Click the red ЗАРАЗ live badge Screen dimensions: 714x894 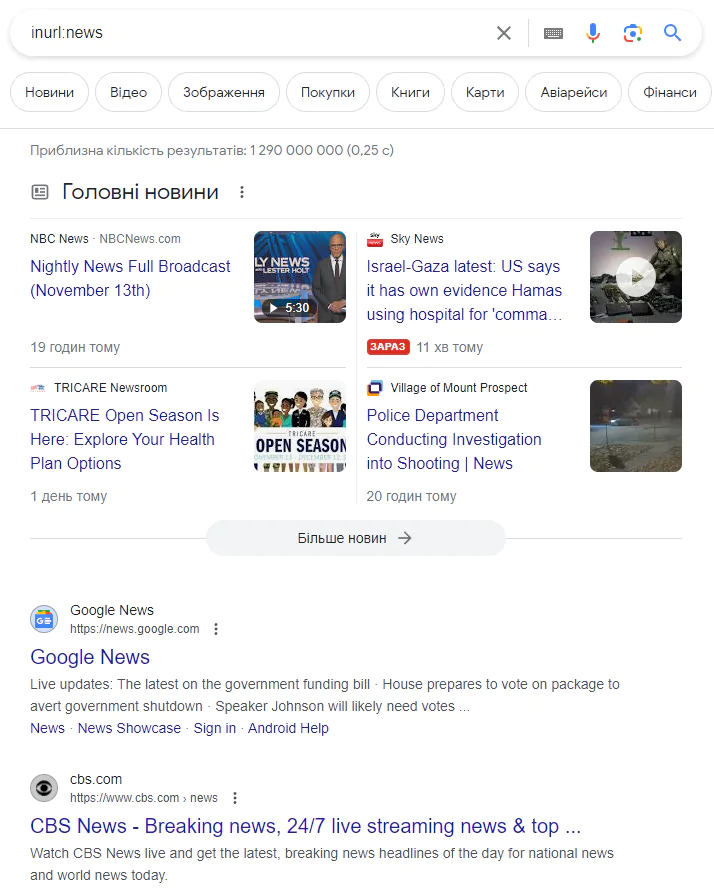point(388,347)
